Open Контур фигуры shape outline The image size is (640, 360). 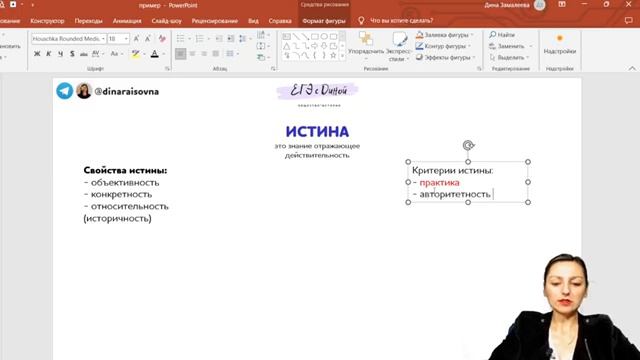[444, 46]
